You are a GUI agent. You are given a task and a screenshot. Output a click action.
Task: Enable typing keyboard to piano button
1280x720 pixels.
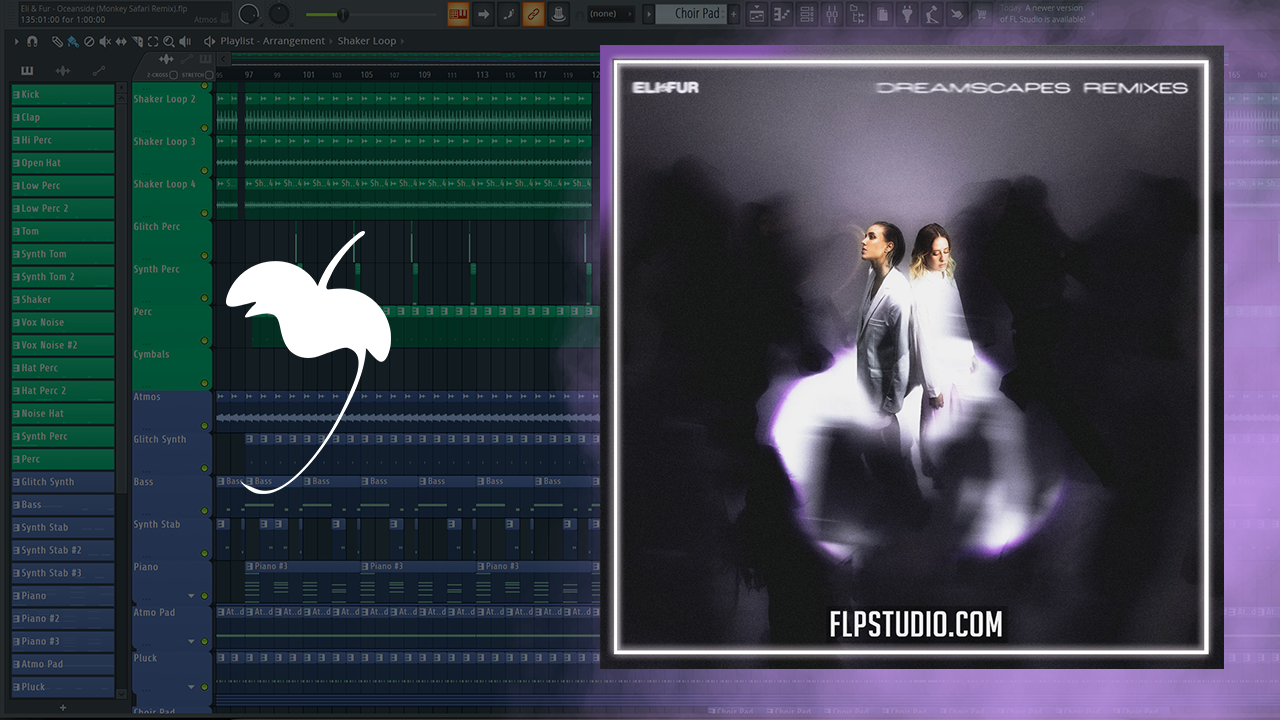pyautogui.click(x=458, y=14)
